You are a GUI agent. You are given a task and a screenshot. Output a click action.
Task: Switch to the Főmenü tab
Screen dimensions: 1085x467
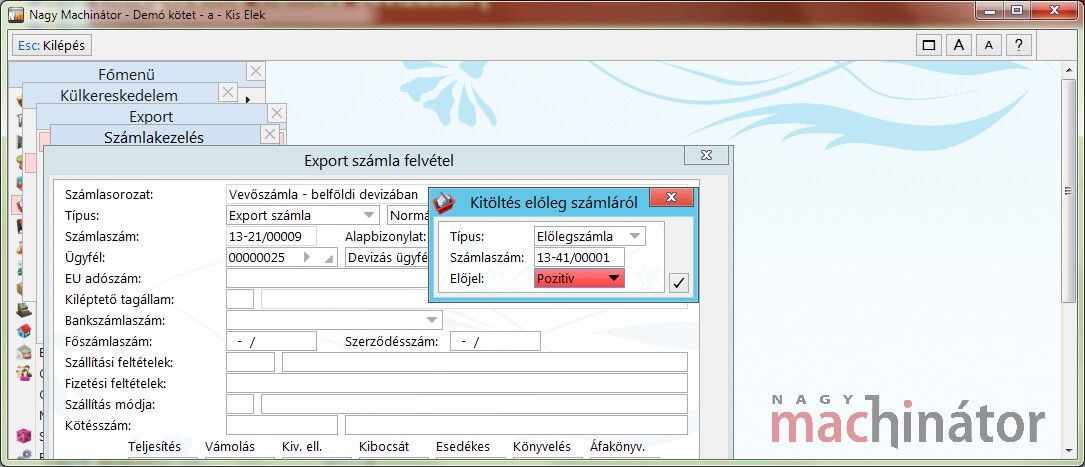(x=127, y=74)
